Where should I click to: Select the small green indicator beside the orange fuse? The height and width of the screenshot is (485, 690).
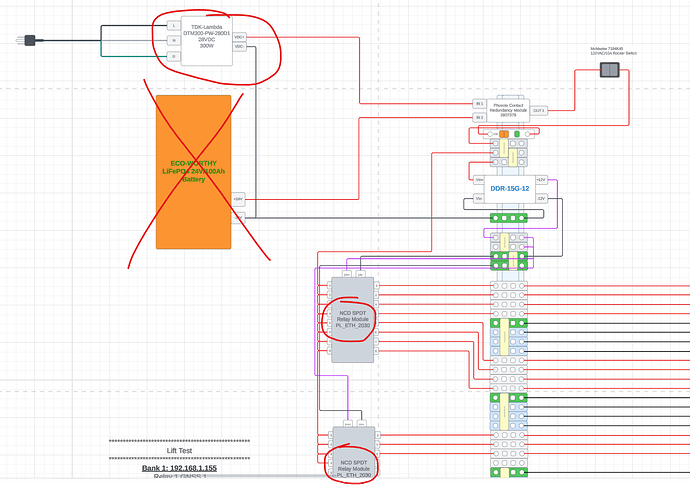(517, 134)
